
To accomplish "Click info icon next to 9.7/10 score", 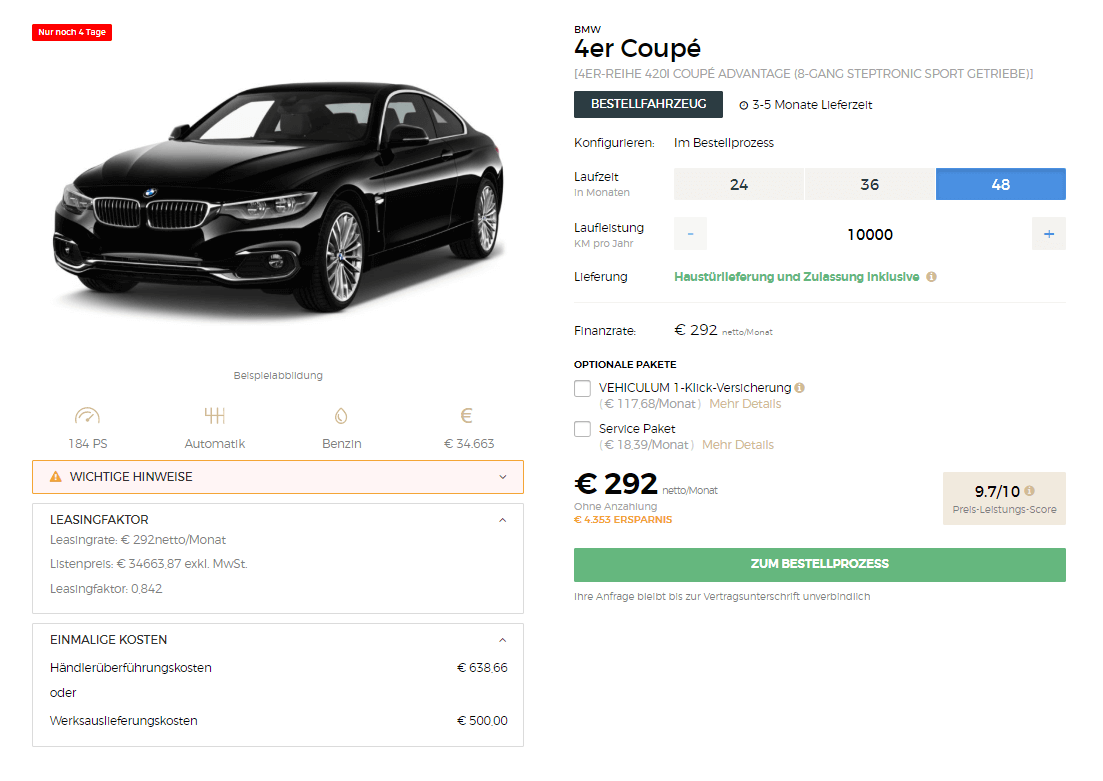I will [1029, 491].
